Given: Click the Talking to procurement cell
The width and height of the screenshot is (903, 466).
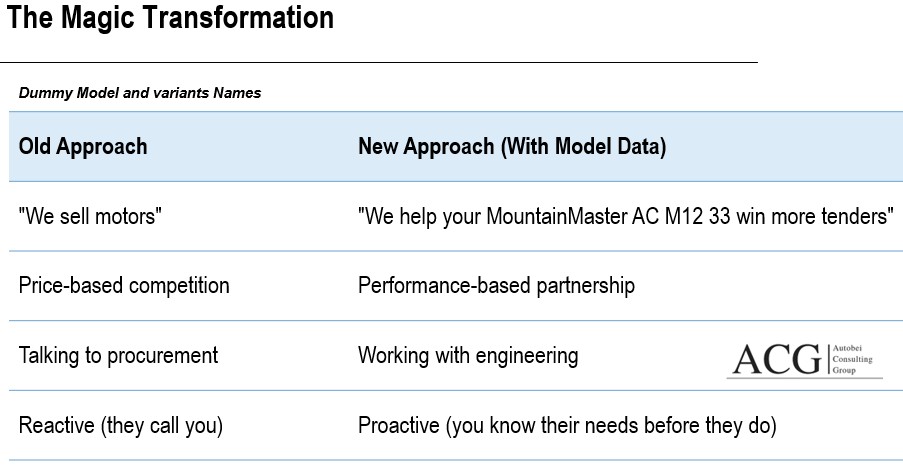Looking at the screenshot, I should click(x=118, y=355).
